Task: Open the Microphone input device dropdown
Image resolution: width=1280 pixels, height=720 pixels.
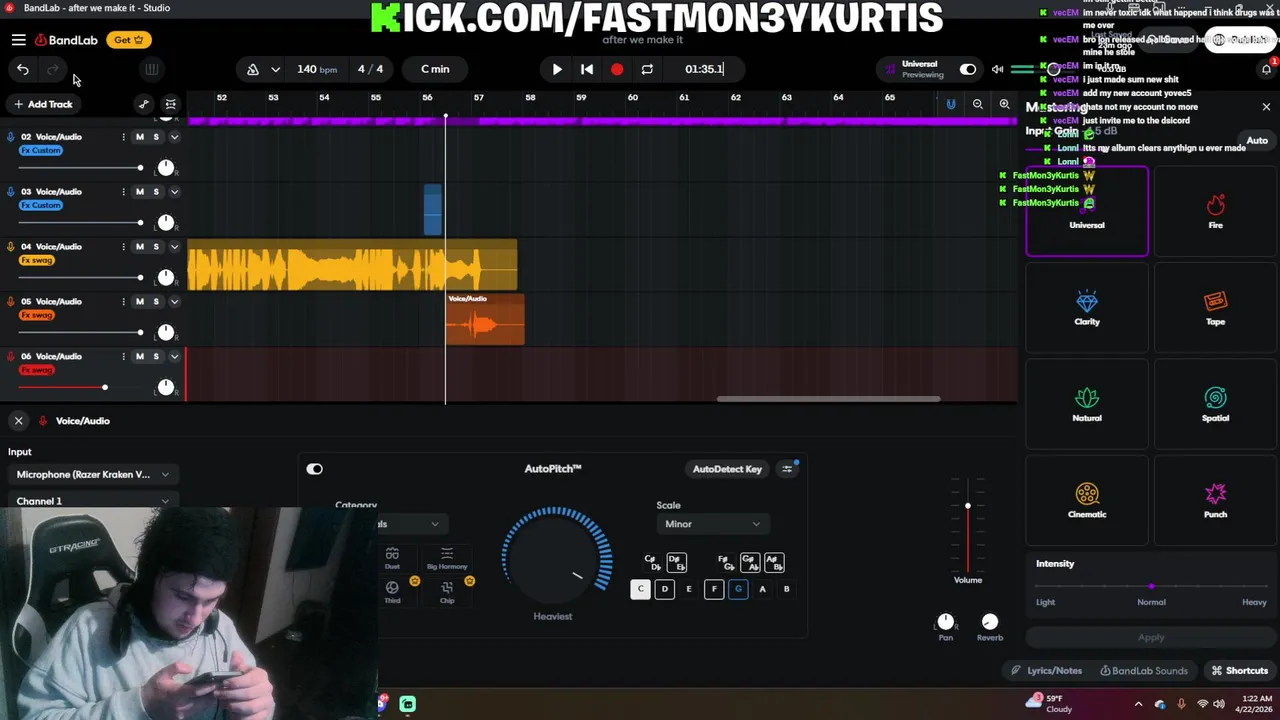Action: pos(92,475)
